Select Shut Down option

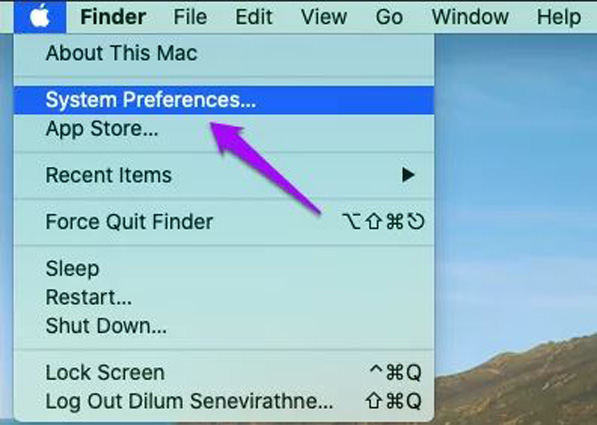pos(224,326)
